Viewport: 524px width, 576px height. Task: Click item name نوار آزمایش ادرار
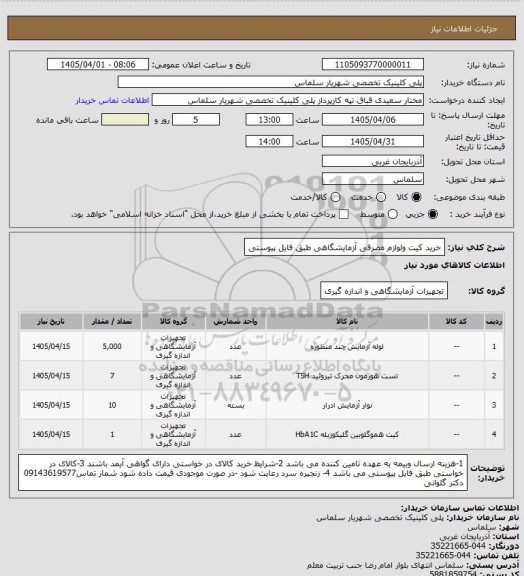pyautogui.click(x=347, y=405)
